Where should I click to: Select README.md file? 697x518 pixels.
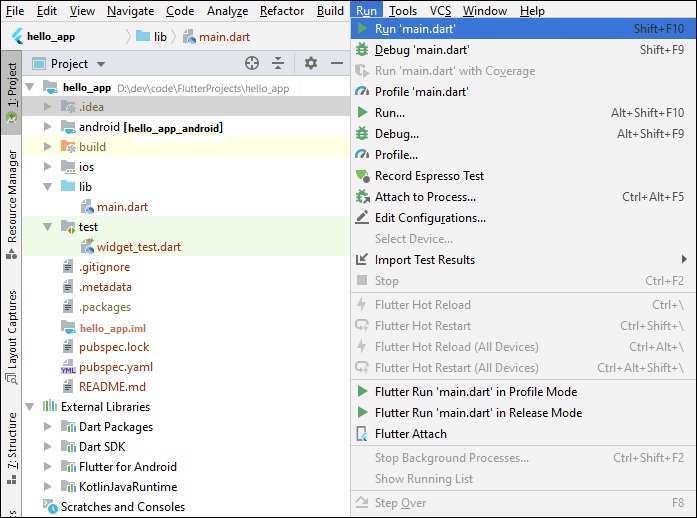click(112, 387)
